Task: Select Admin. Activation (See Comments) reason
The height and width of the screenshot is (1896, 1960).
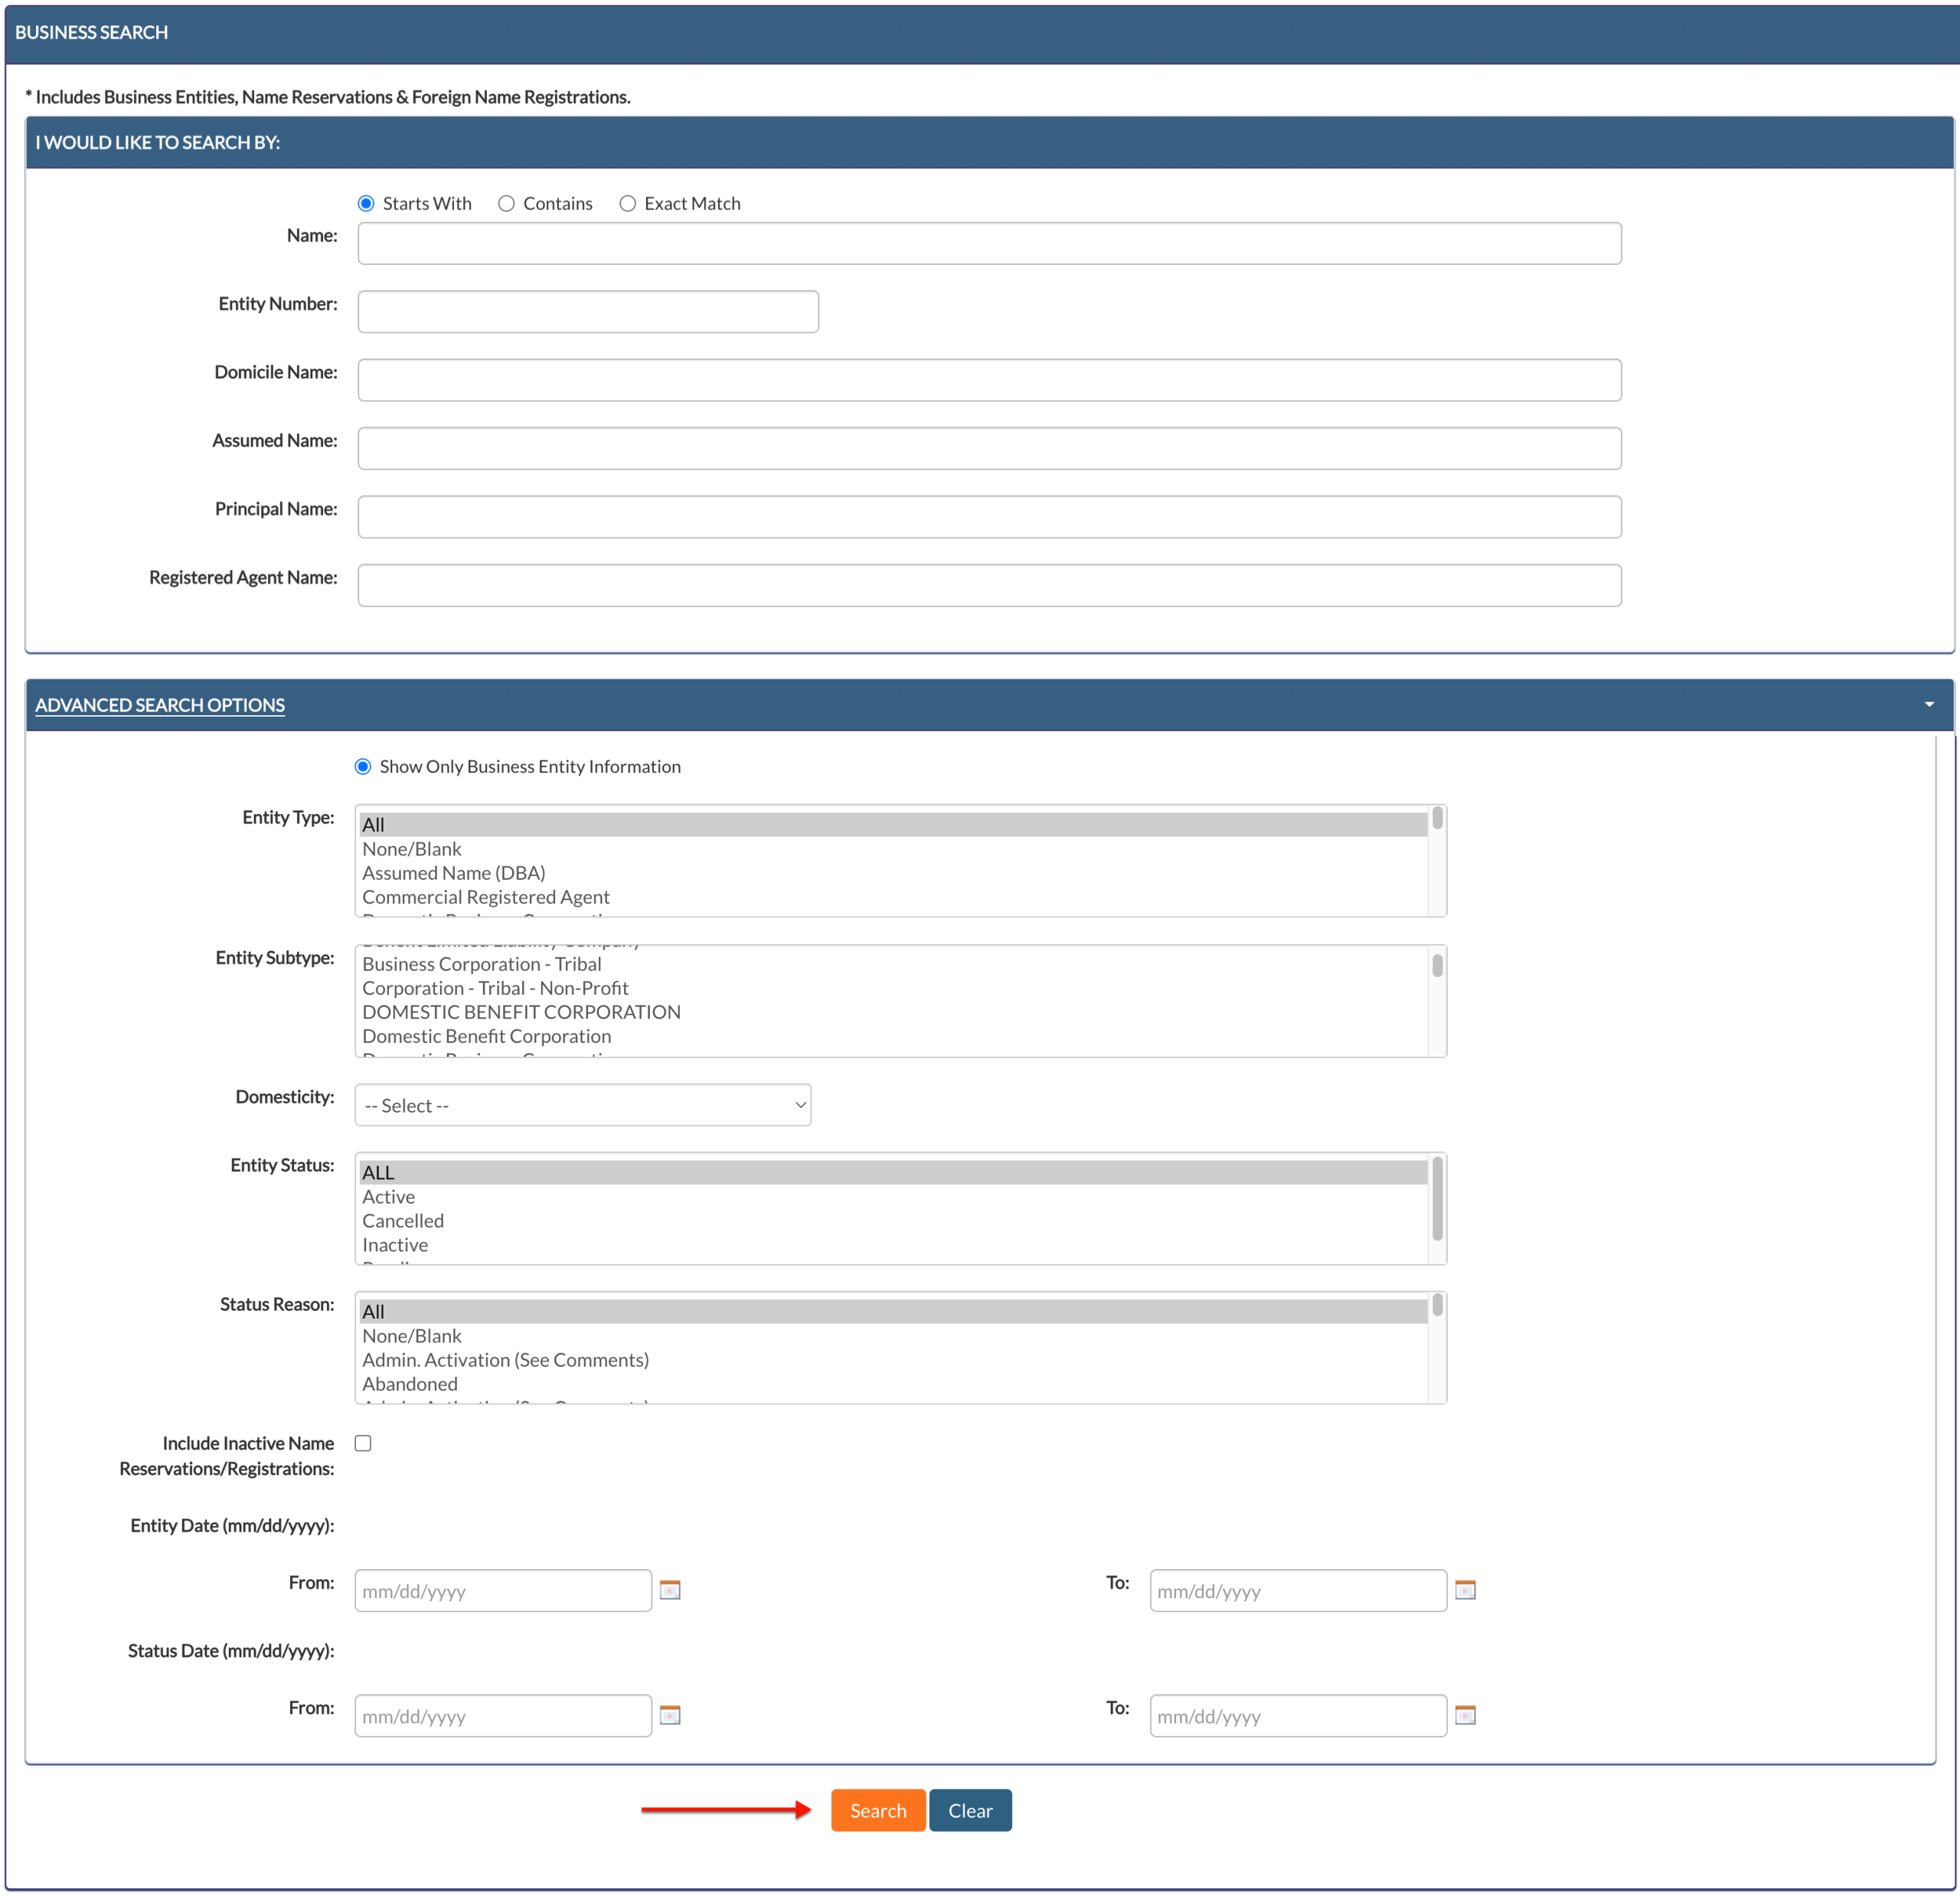Action: tap(893, 1360)
